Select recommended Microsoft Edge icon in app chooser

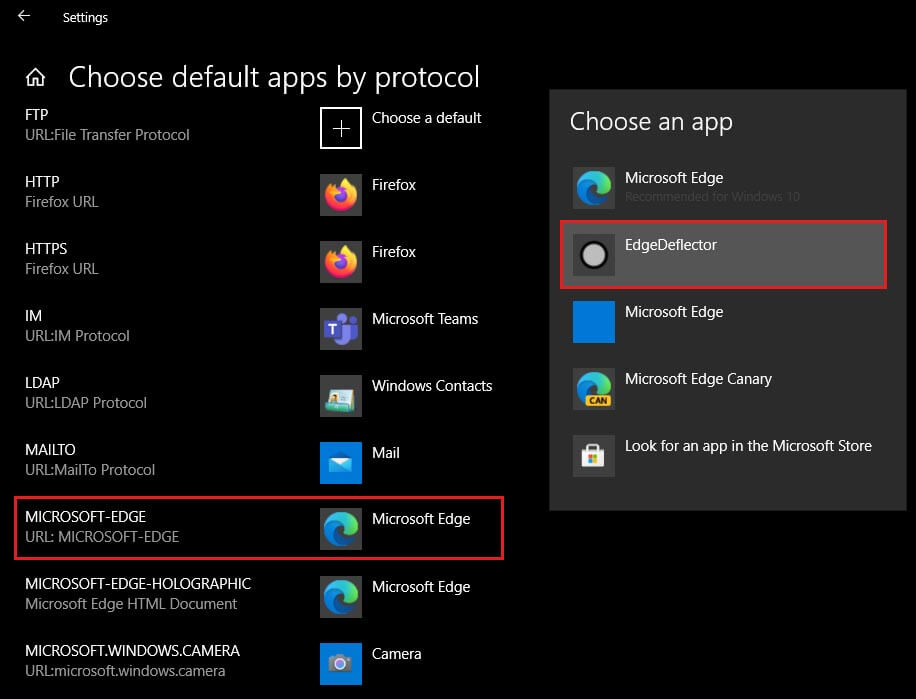(x=594, y=188)
